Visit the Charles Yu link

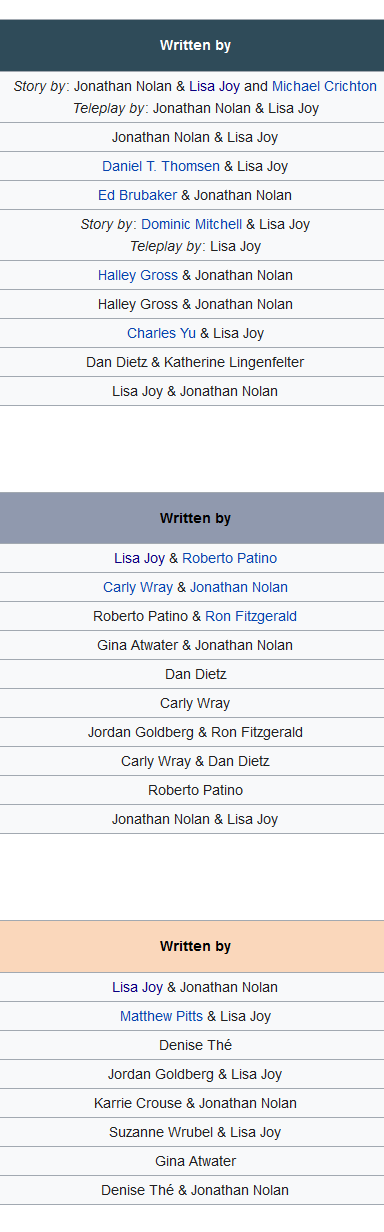coord(162,333)
